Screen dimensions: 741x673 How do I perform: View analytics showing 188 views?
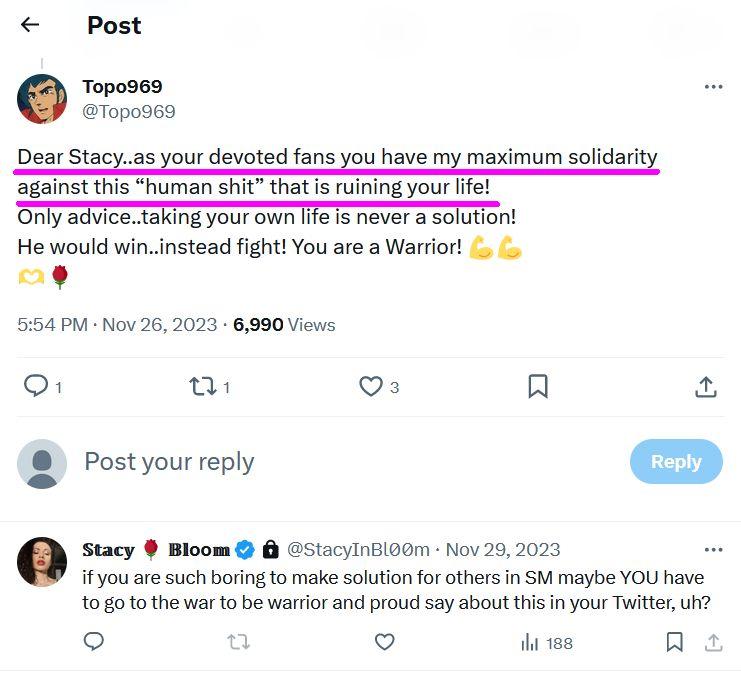tap(547, 643)
